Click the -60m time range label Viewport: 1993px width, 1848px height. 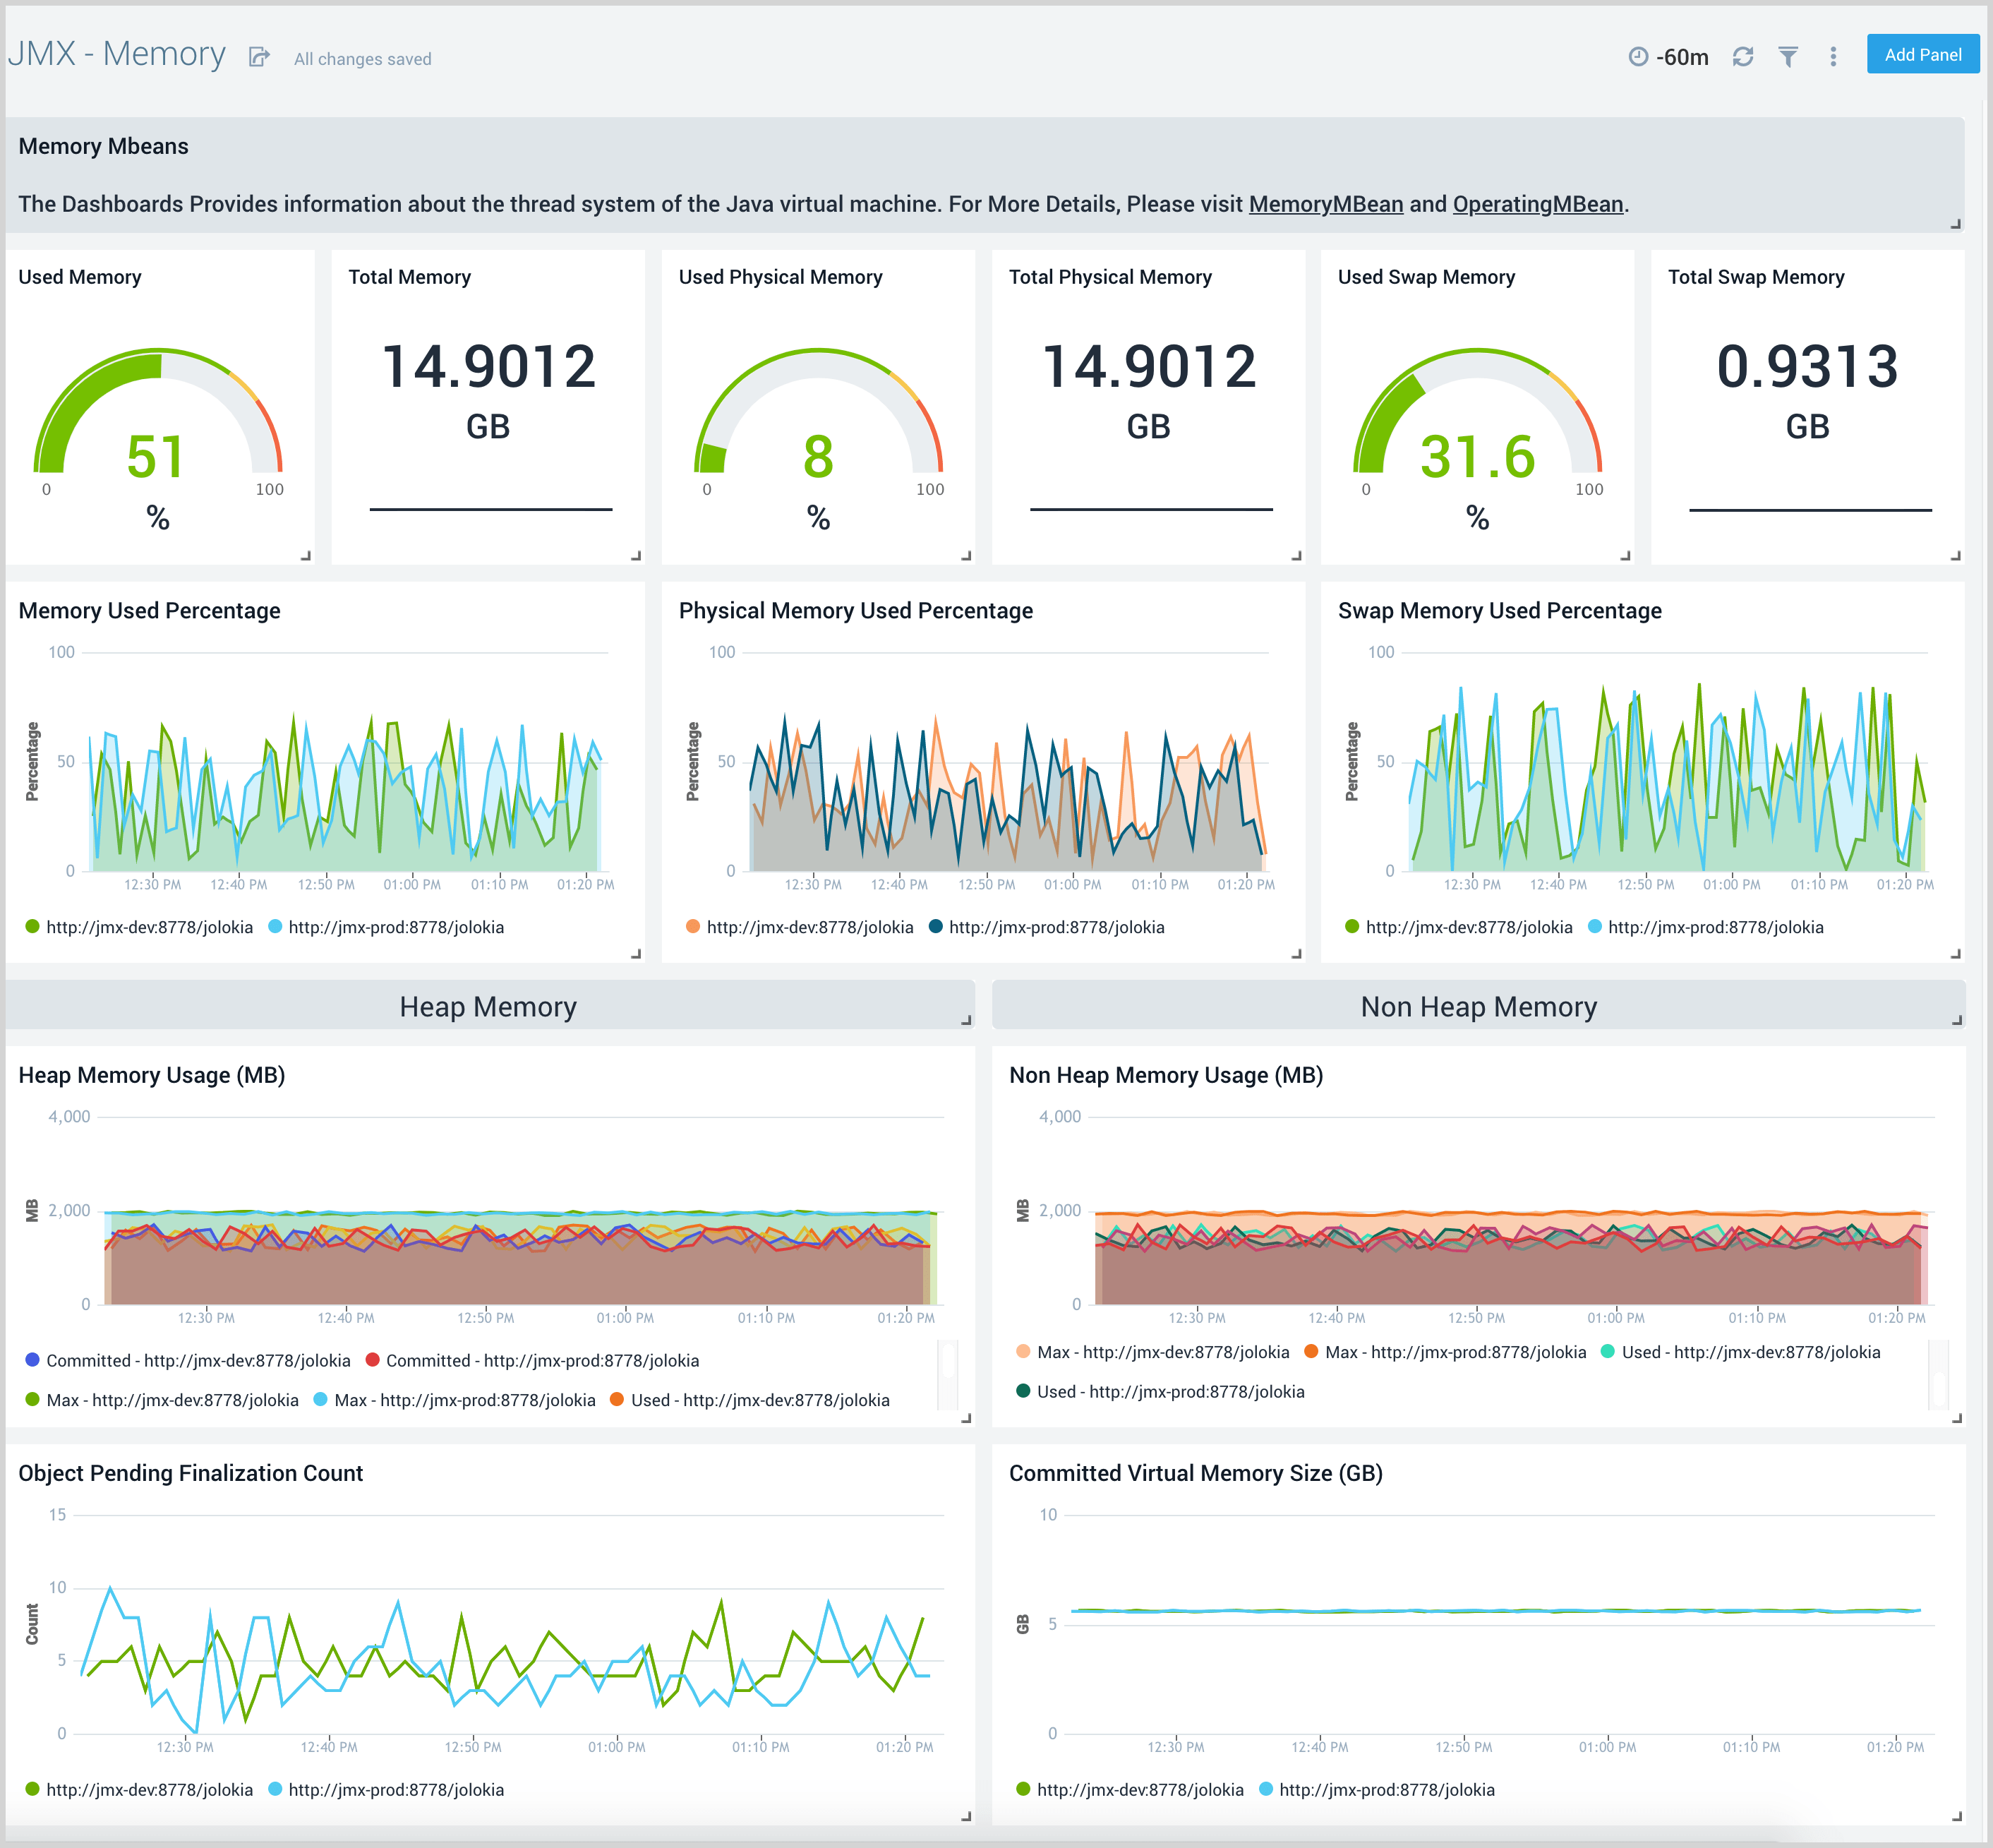(x=1682, y=57)
